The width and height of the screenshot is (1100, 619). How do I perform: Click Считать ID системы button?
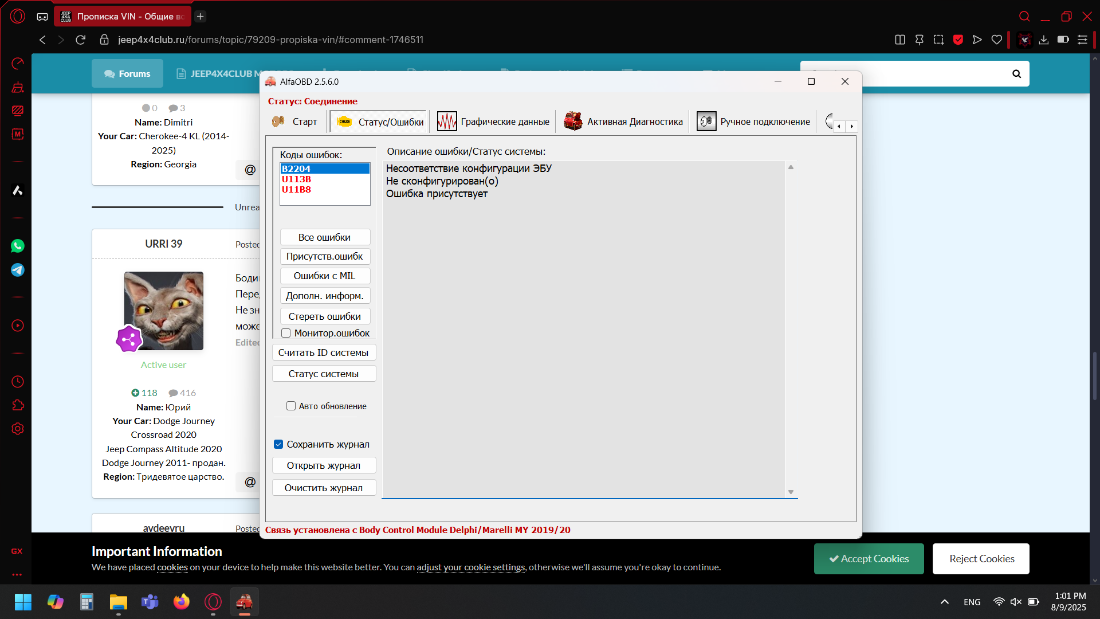pos(323,352)
